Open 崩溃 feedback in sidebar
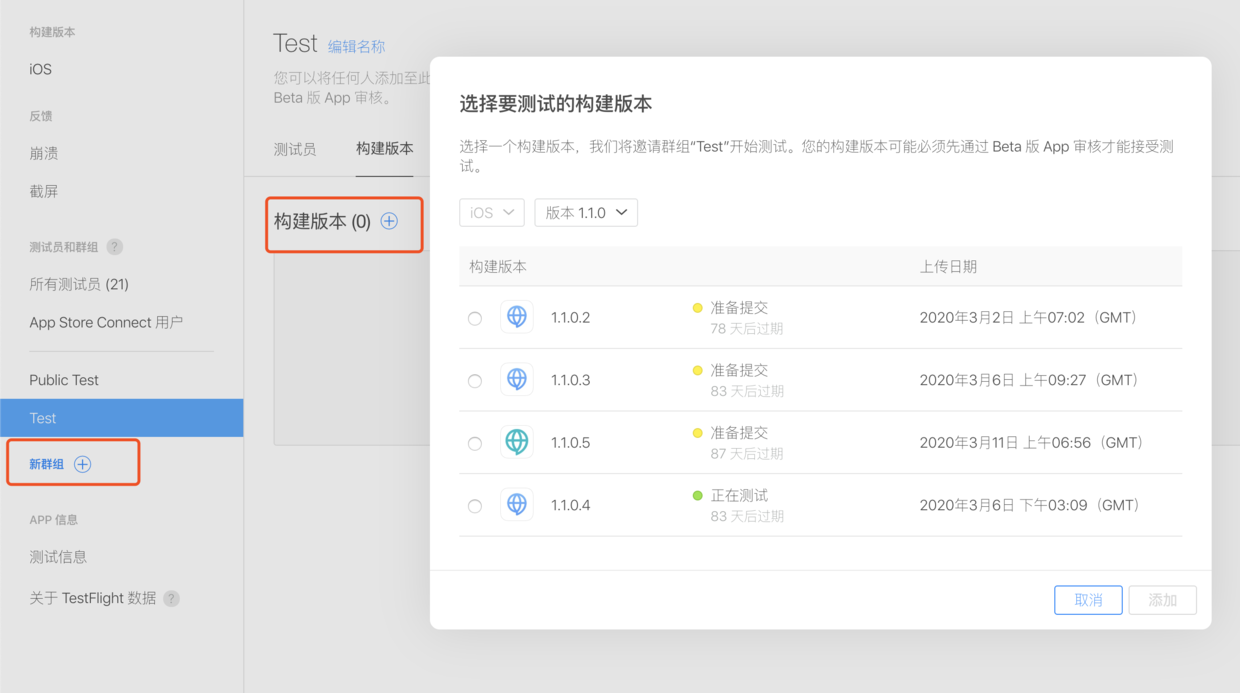This screenshot has width=1240, height=693. (x=44, y=153)
